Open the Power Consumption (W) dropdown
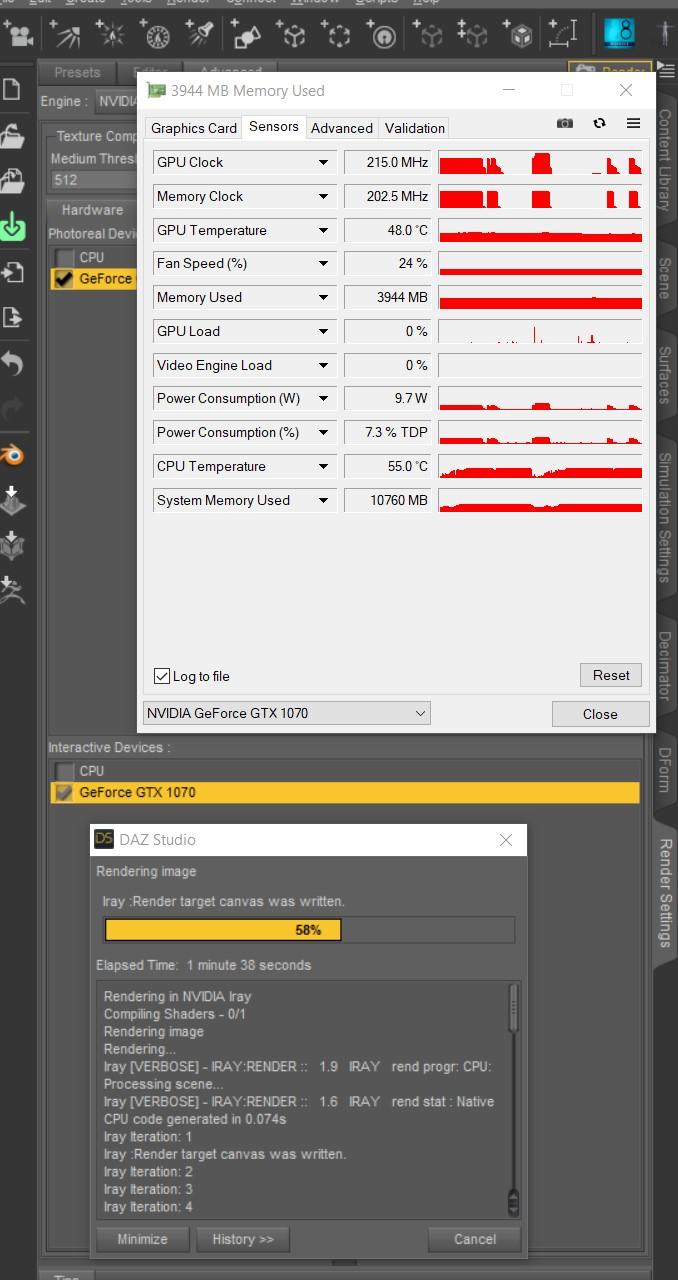This screenshot has height=1280, width=678. click(324, 398)
